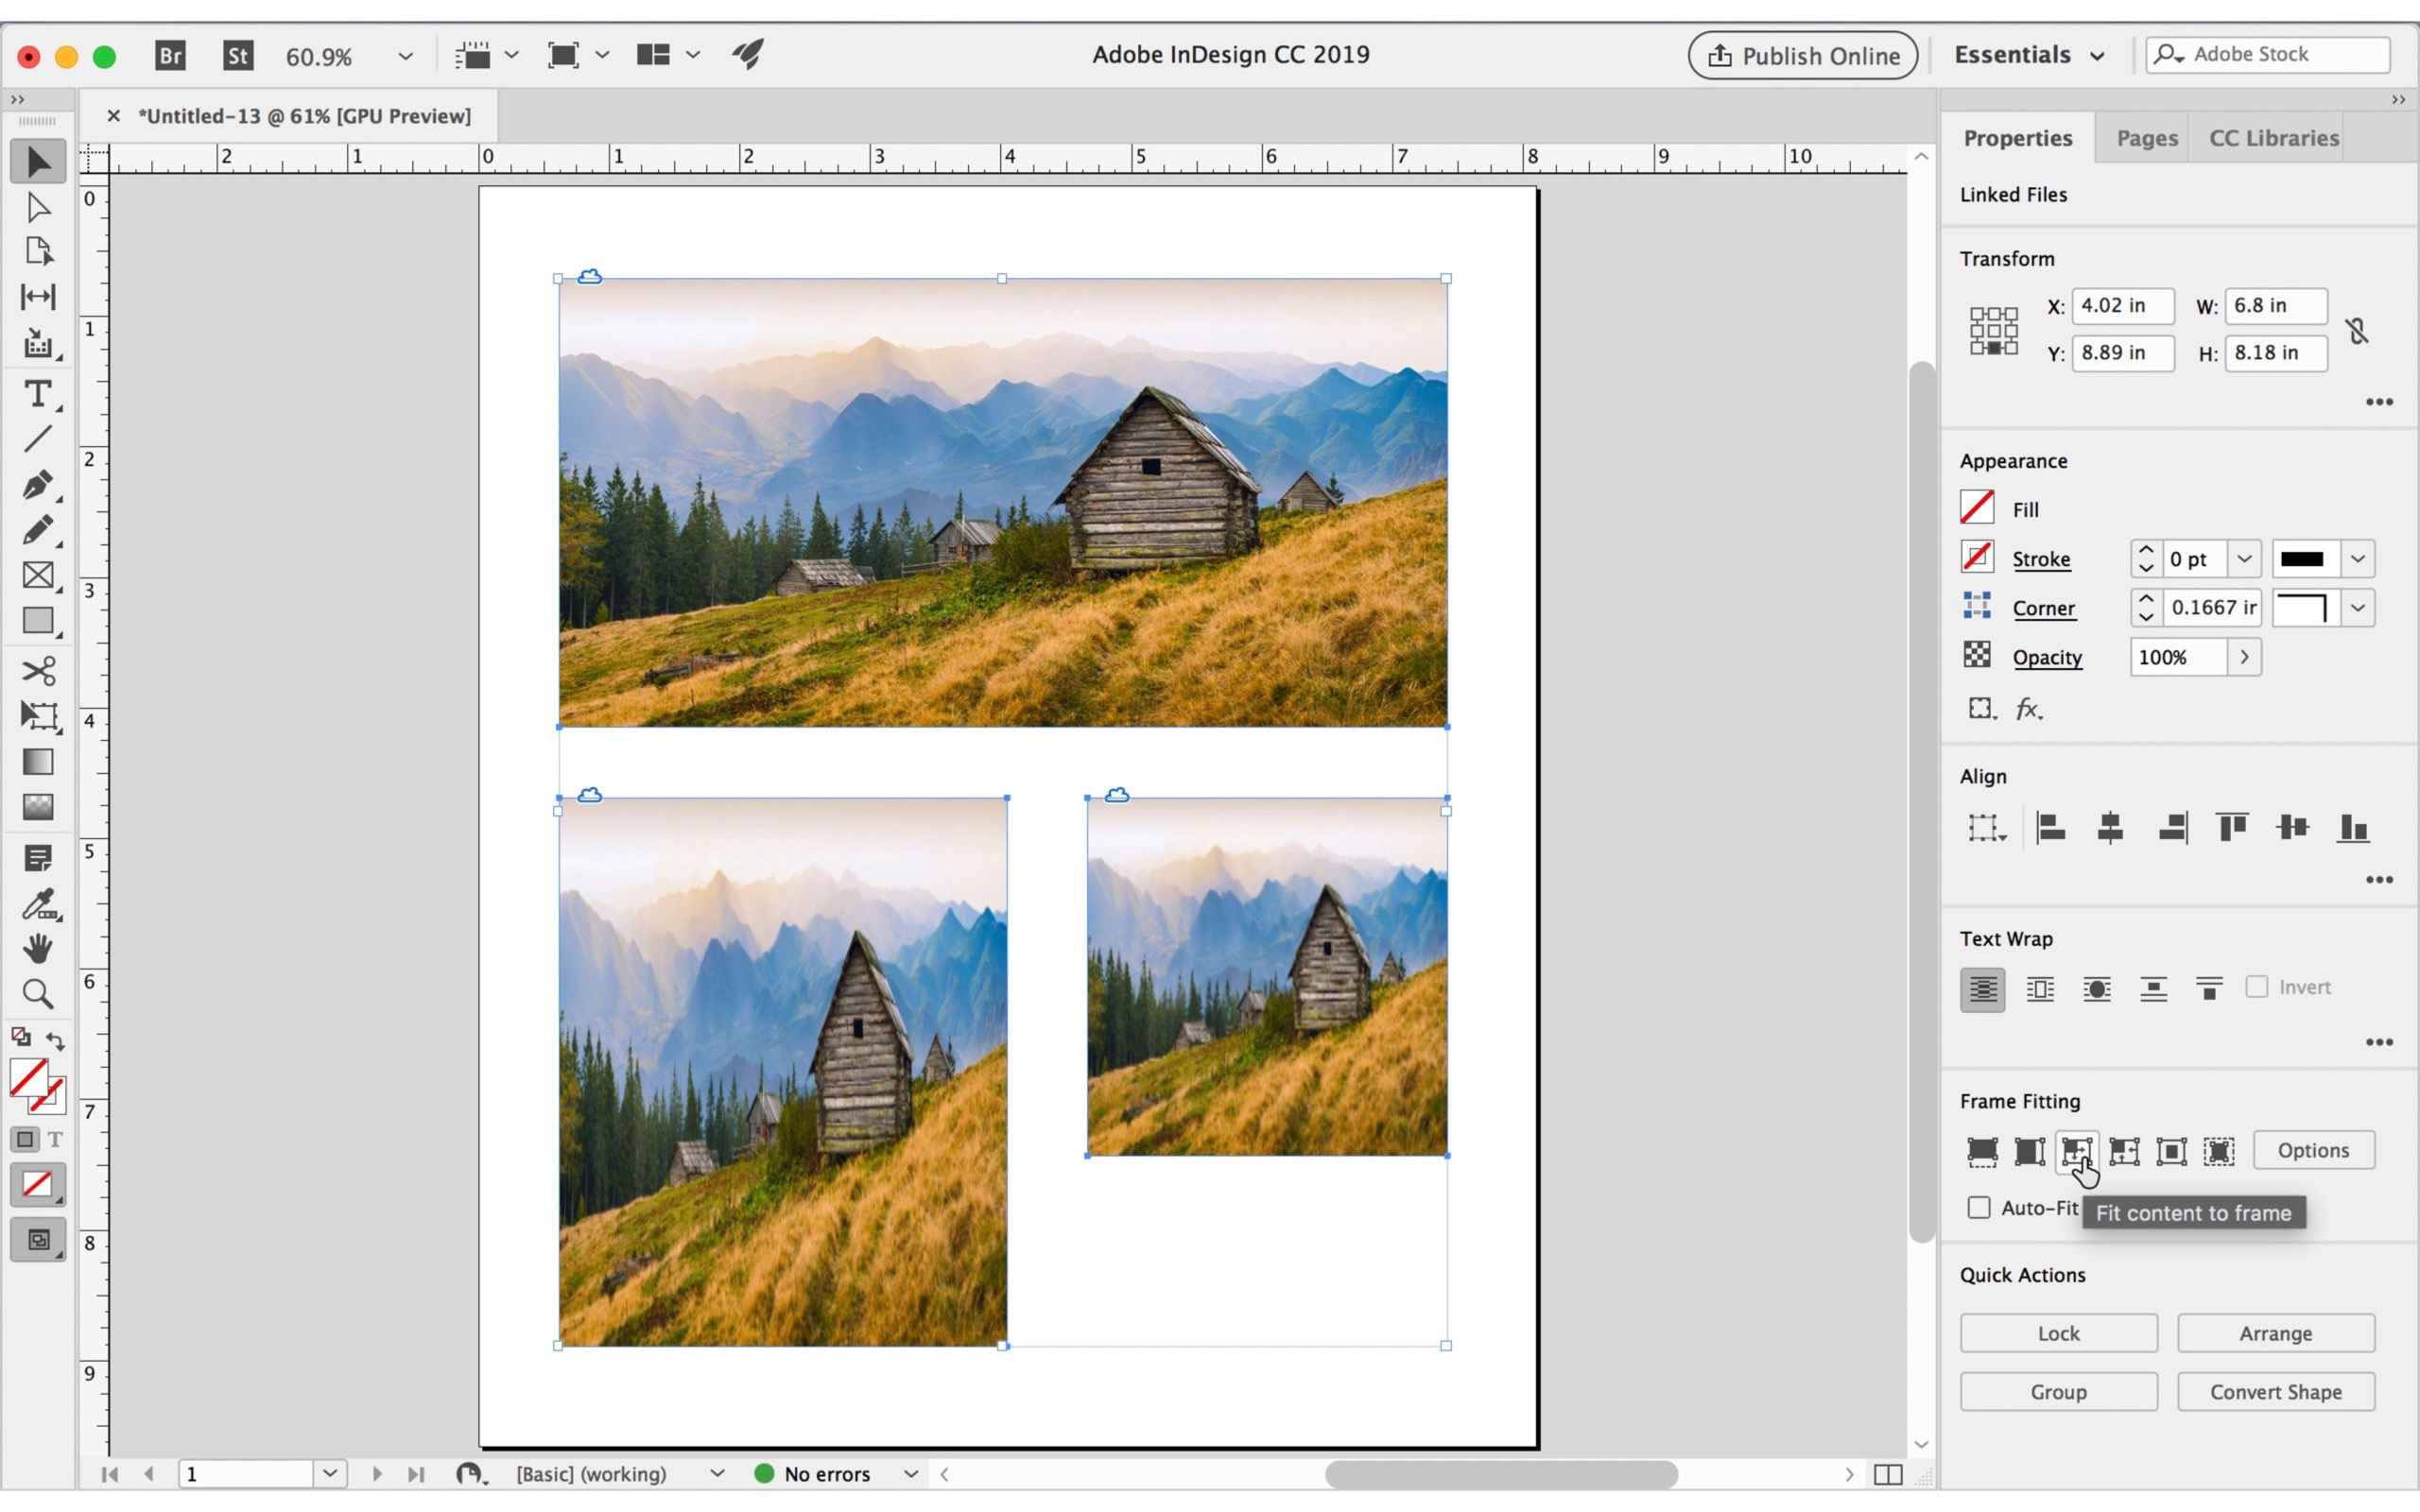Select the Selection tool arrow
This screenshot has height=1512, width=2420.
(x=38, y=162)
